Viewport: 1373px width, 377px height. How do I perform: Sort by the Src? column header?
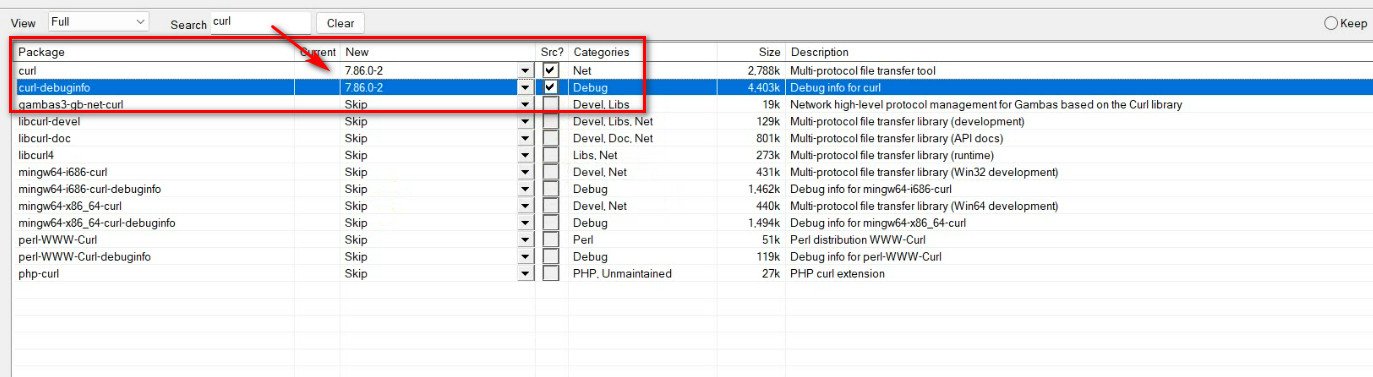pyautogui.click(x=552, y=52)
